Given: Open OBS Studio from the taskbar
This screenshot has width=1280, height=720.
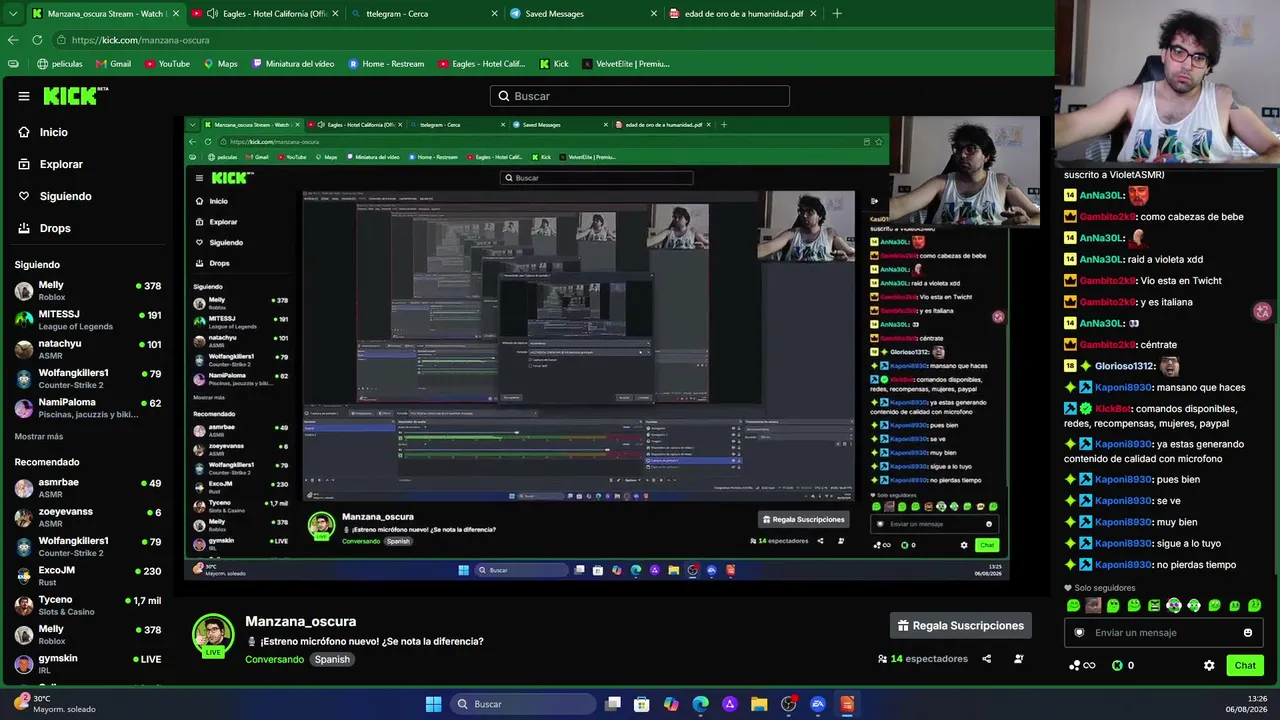Looking at the screenshot, I should coord(788,704).
